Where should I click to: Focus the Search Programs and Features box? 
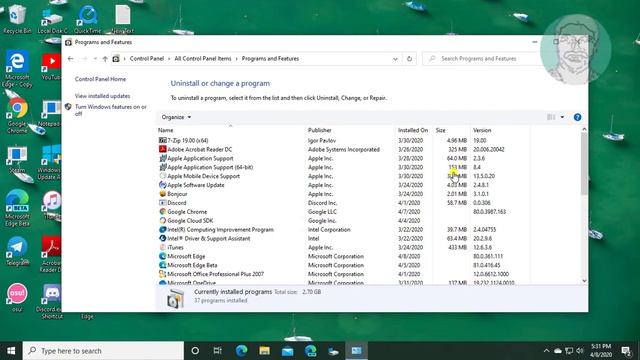(482, 59)
